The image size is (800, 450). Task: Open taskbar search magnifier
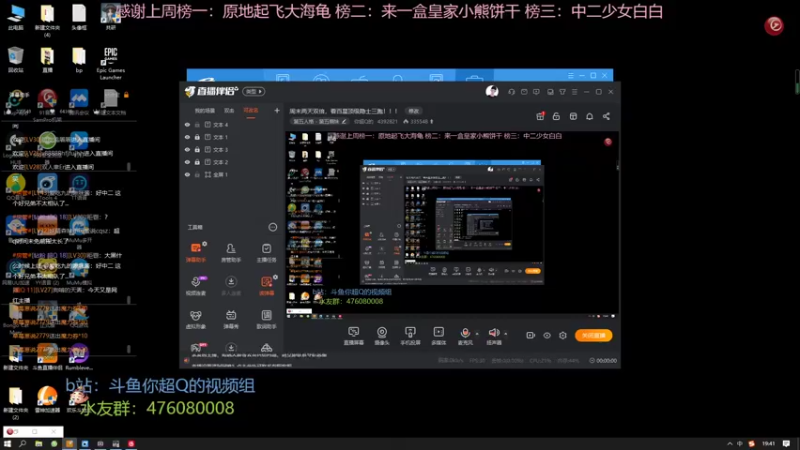click(22, 444)
